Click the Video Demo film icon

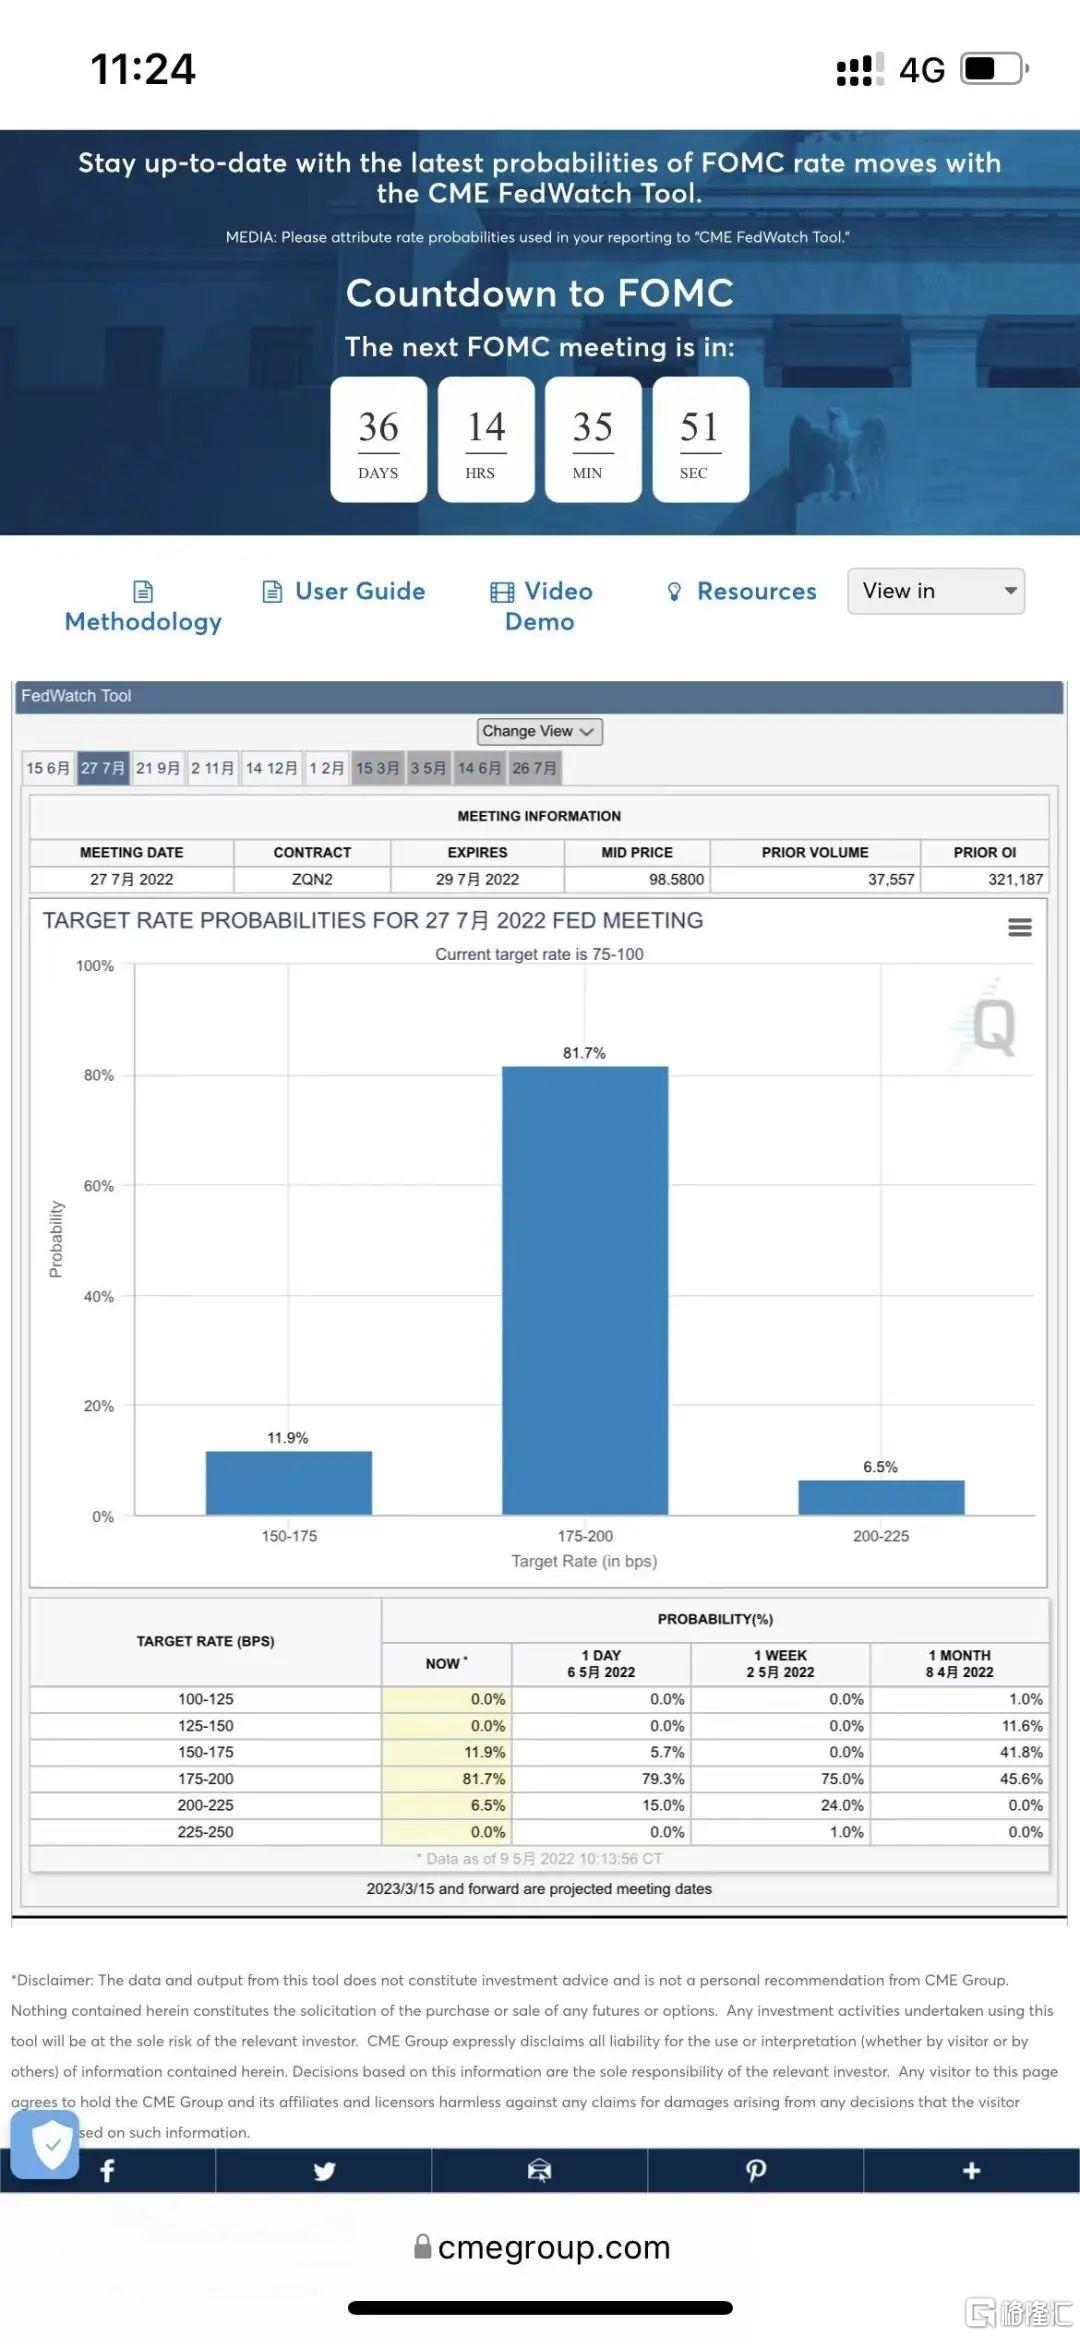click(x=502, y=592)
